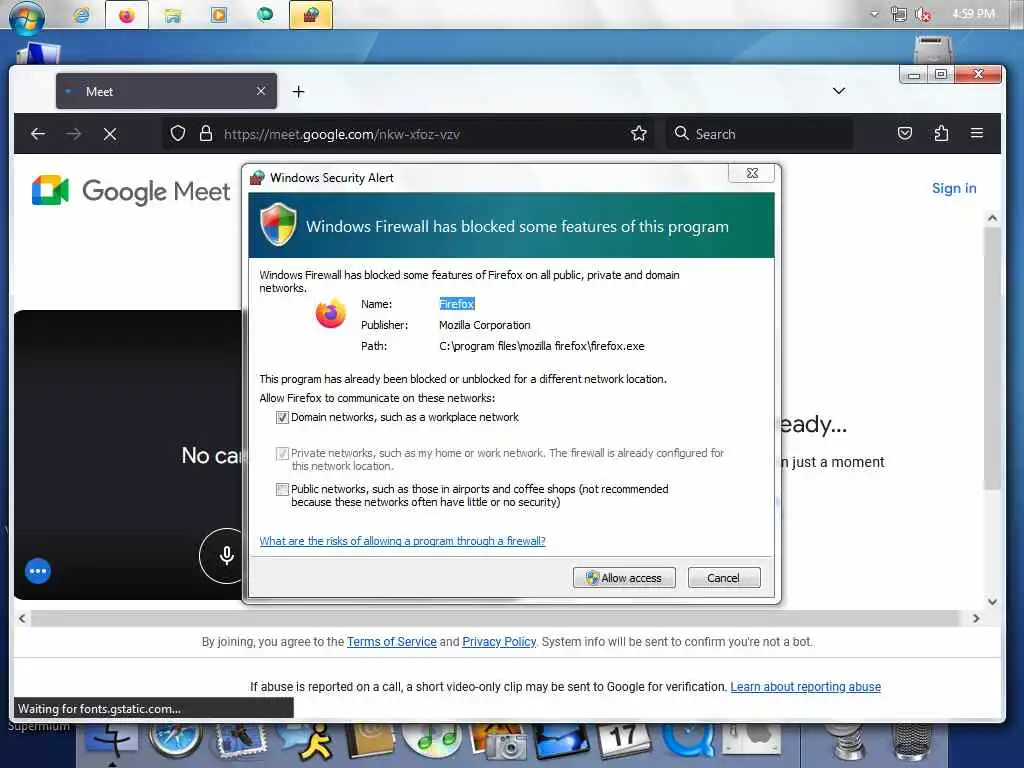Click the meet.google.com address bar

point(408,134)
